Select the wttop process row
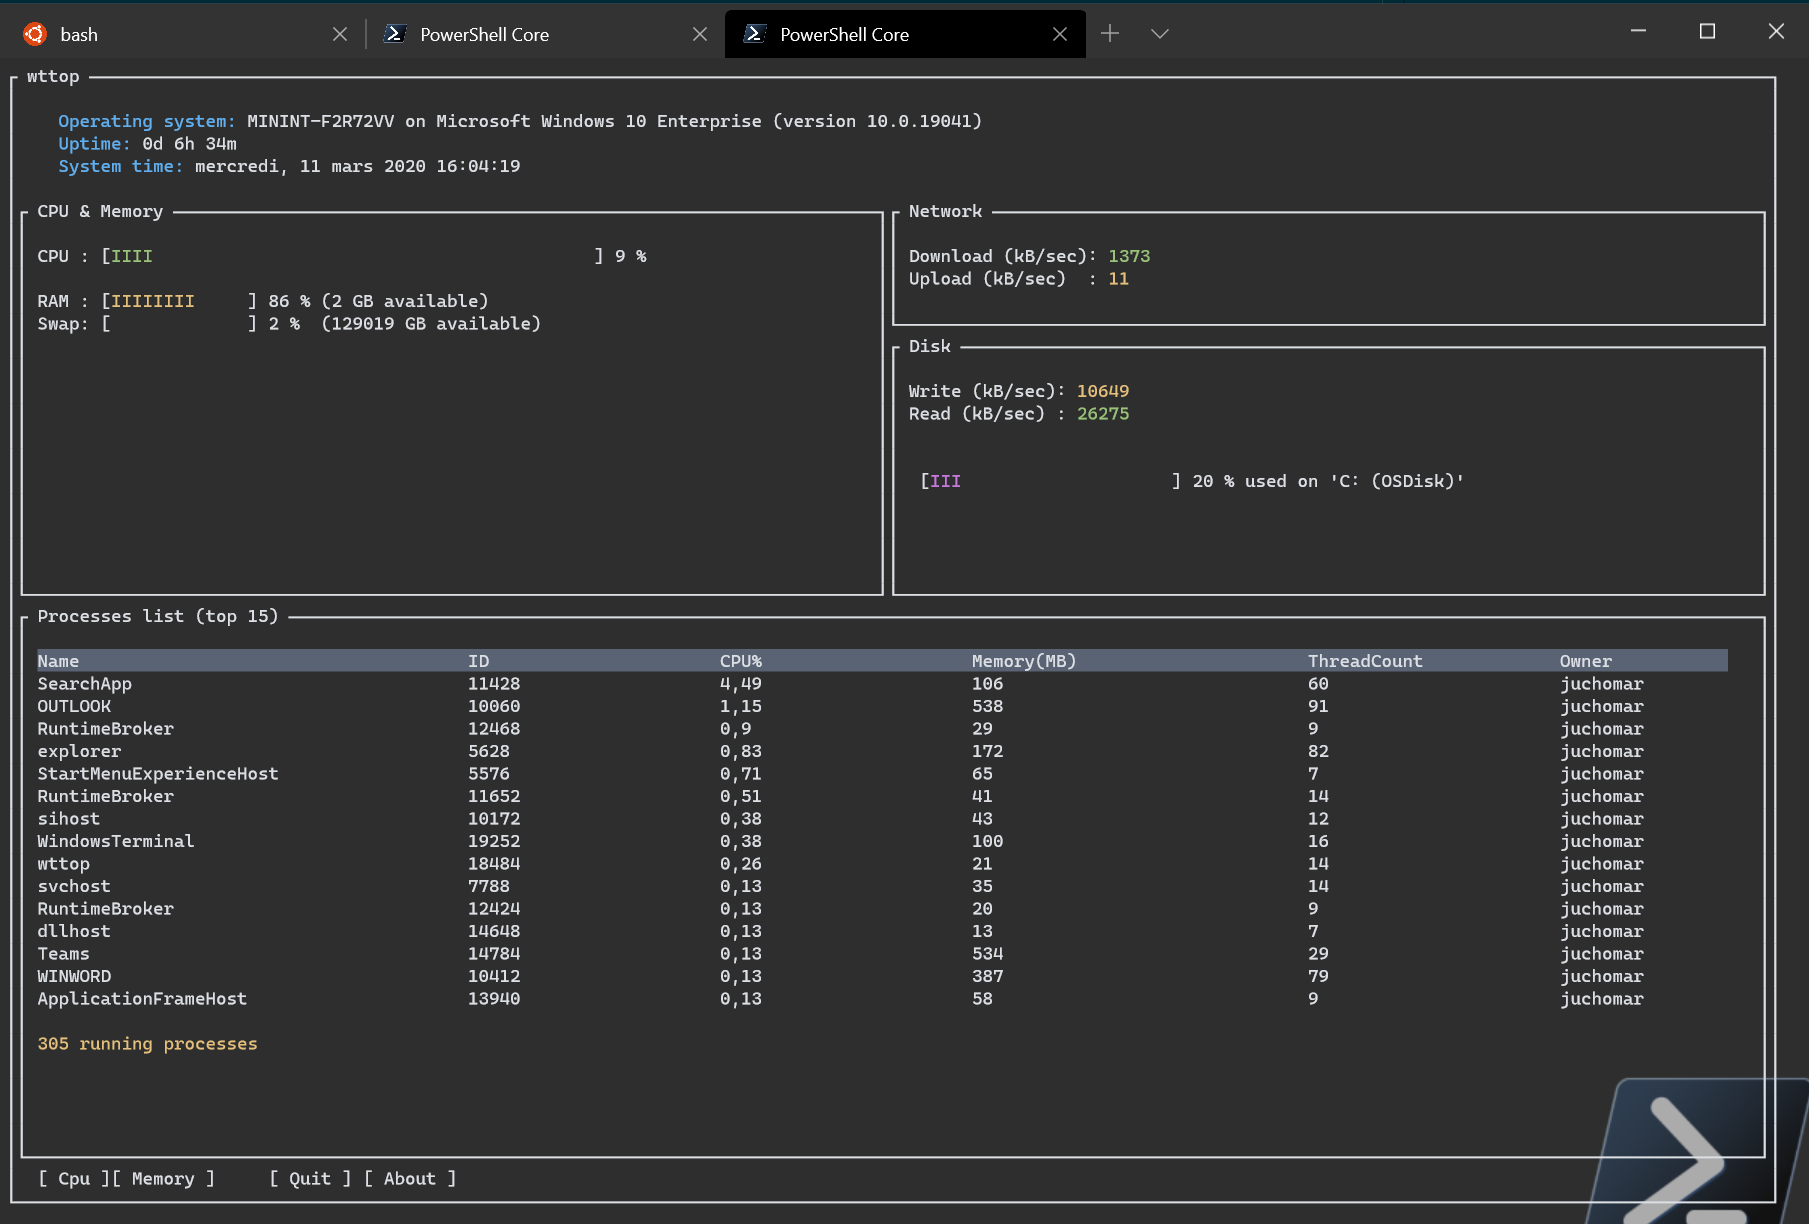This screenshot has width=1809, height=1224. [882, 864]
